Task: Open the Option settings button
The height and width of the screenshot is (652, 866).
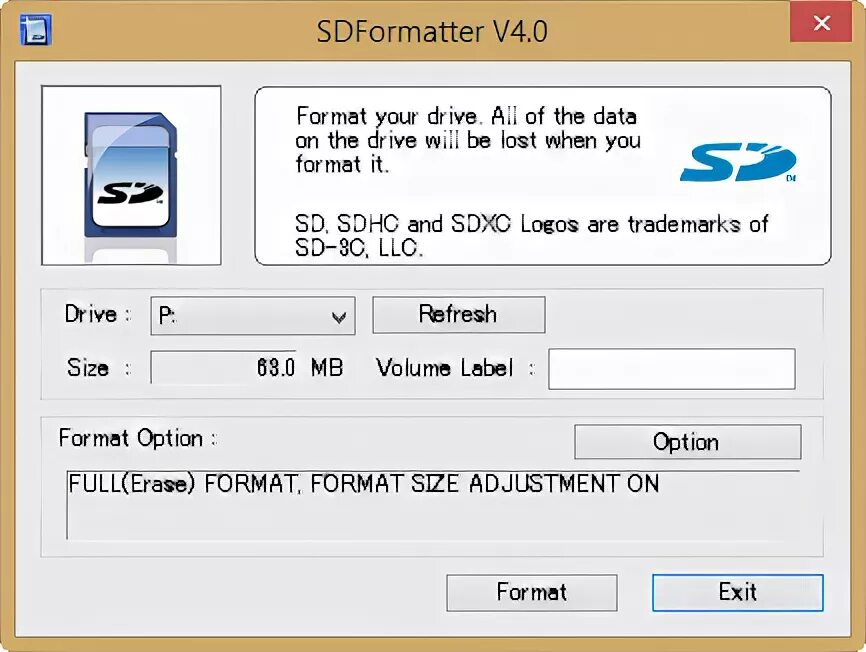Action: (688, 442)
